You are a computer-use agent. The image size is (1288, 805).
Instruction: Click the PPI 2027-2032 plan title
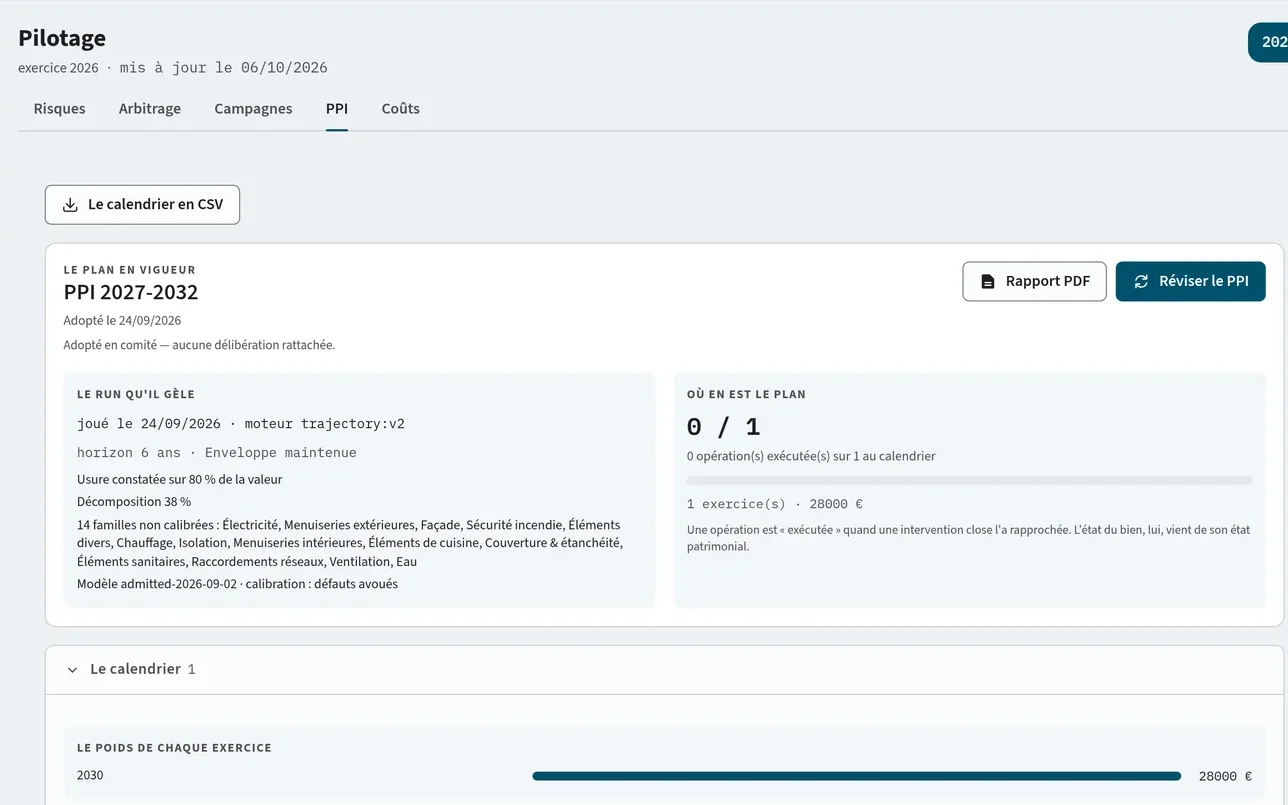(x=131, y=292)
